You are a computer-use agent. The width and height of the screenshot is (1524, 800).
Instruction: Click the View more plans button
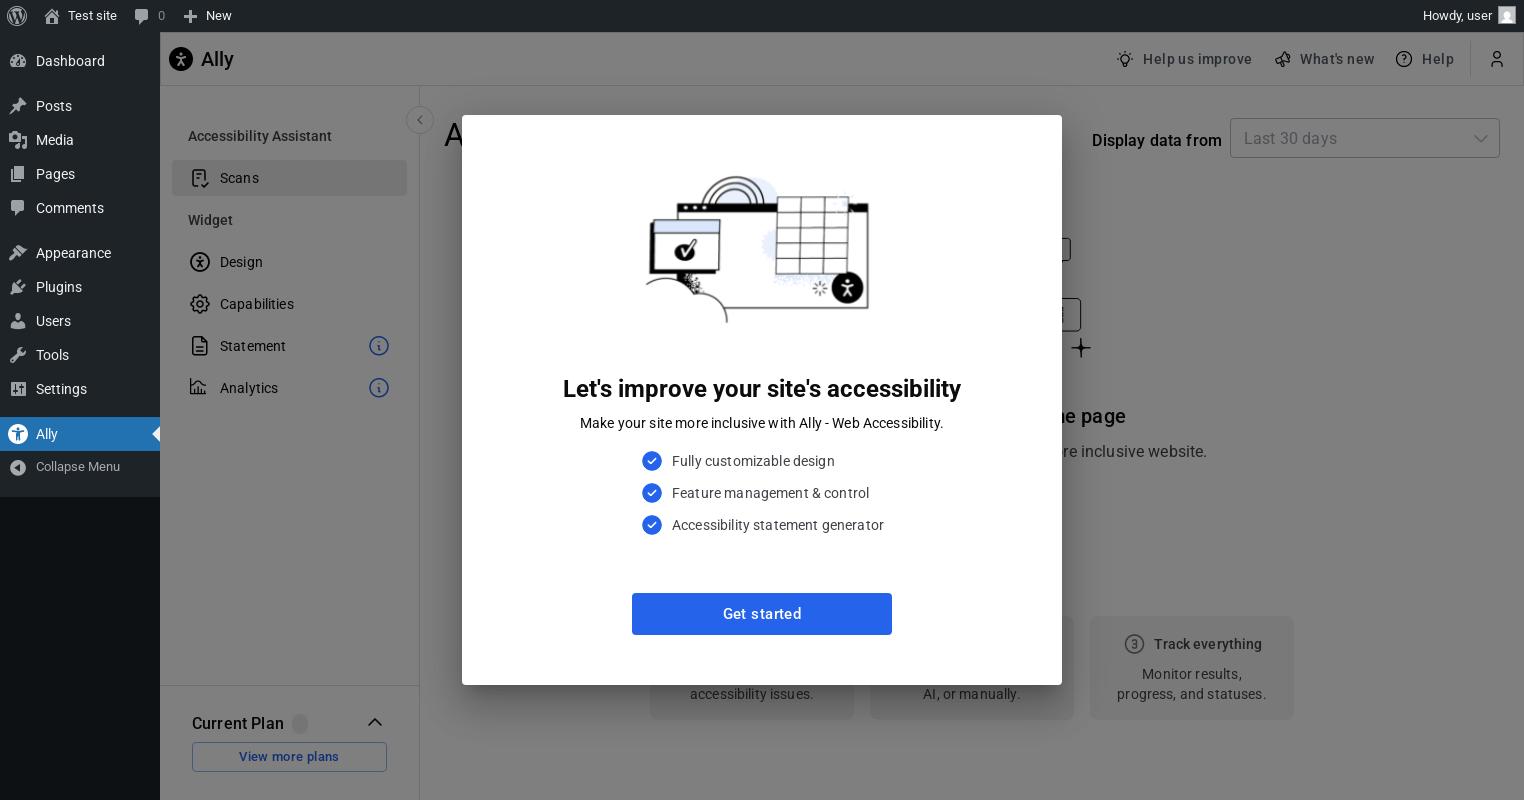coord(289,757)
